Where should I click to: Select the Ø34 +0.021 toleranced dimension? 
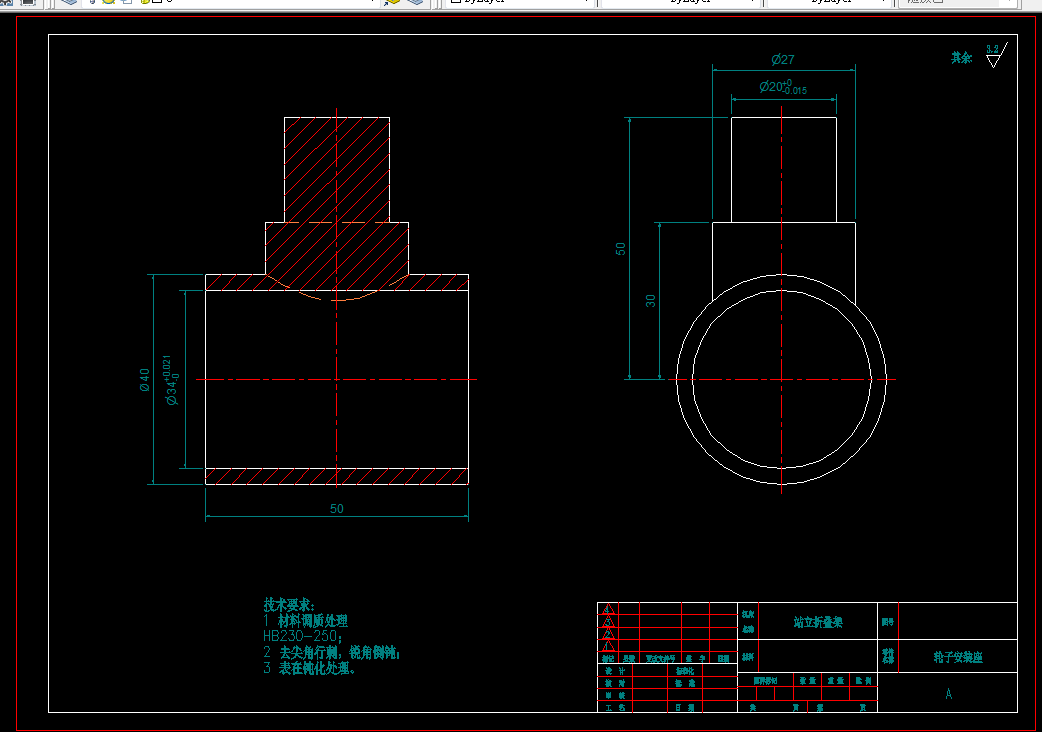[171, 380]
